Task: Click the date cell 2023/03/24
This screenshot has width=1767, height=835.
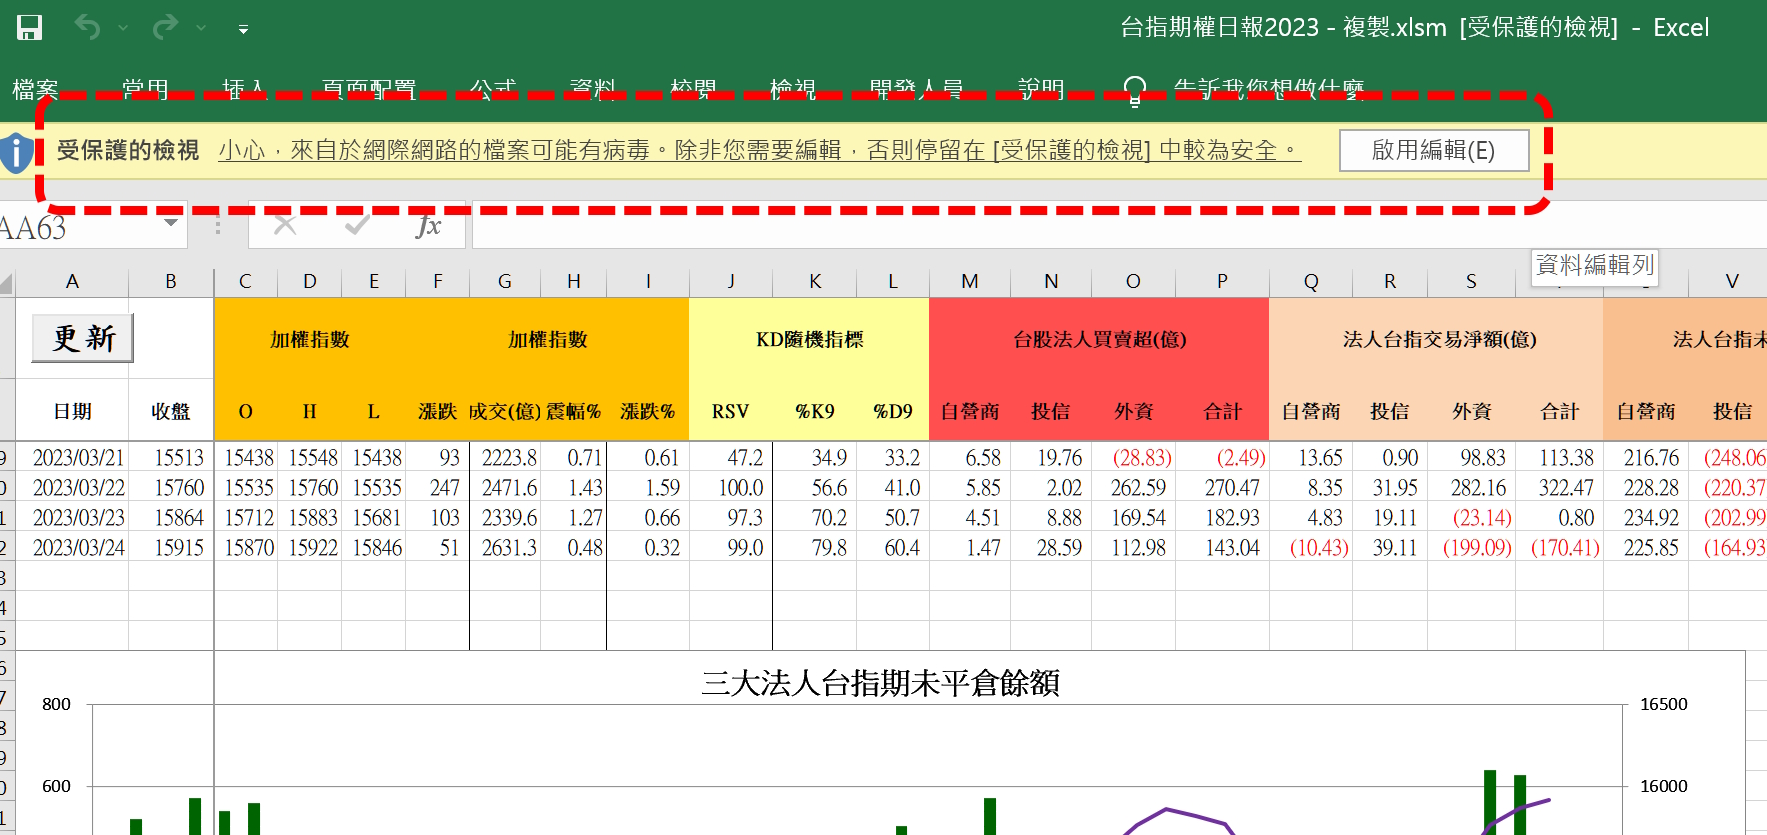Action: click(x=72, y=547)
